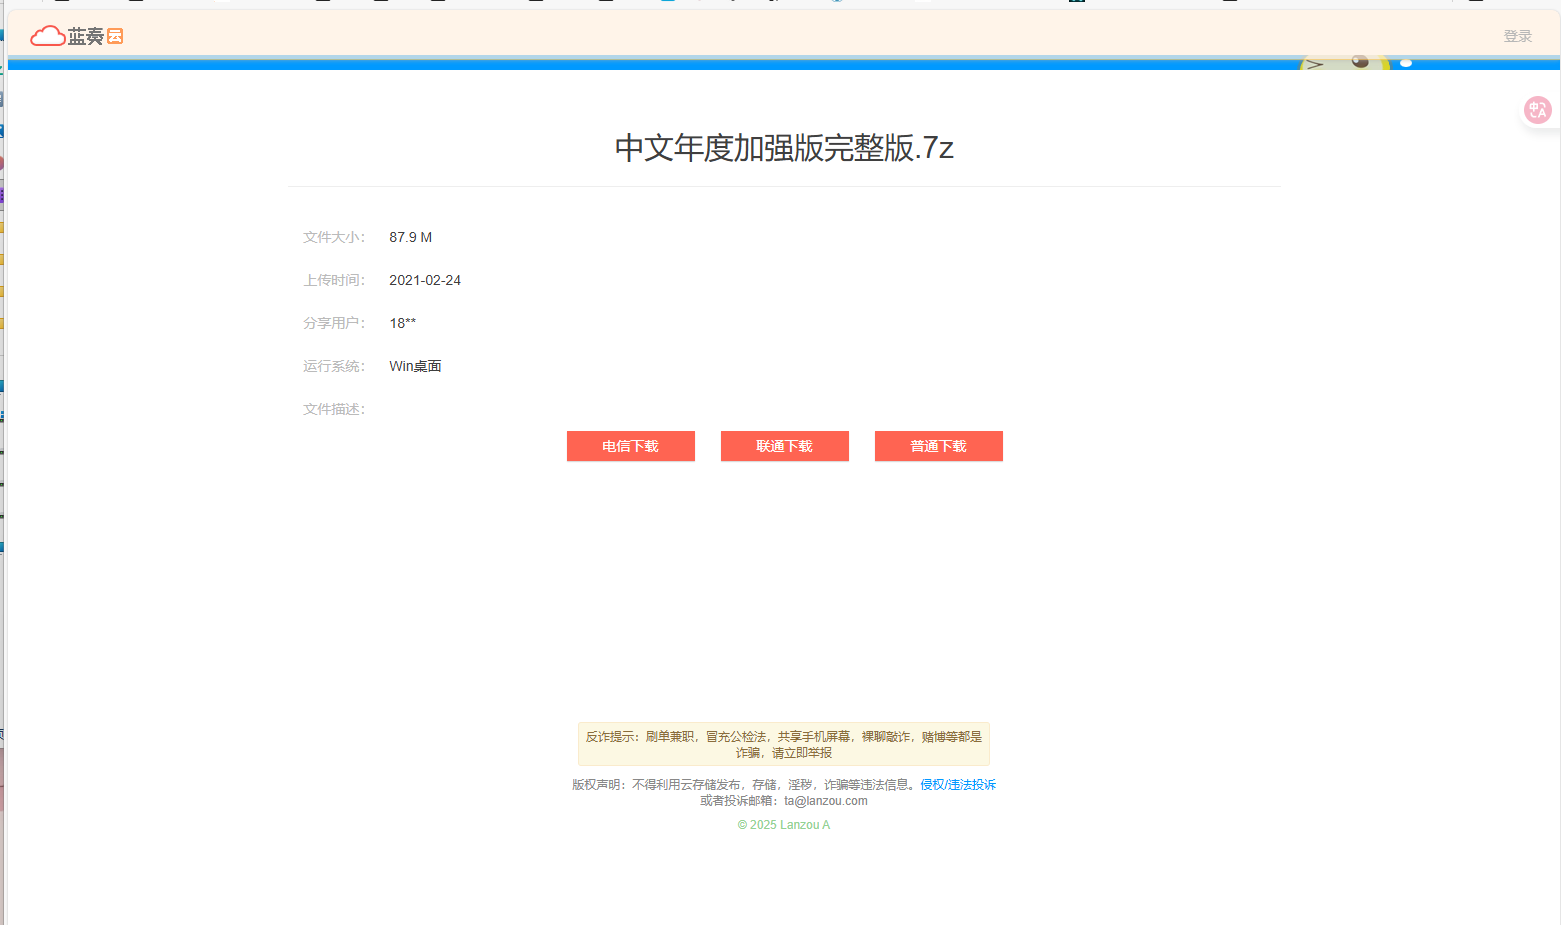Open the 侵权/违法投诉 complaint link

(x=956, y=784)
